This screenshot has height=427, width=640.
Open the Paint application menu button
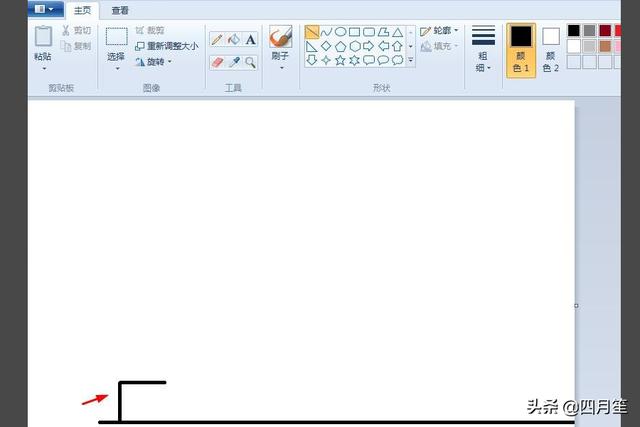pos(44,10)
